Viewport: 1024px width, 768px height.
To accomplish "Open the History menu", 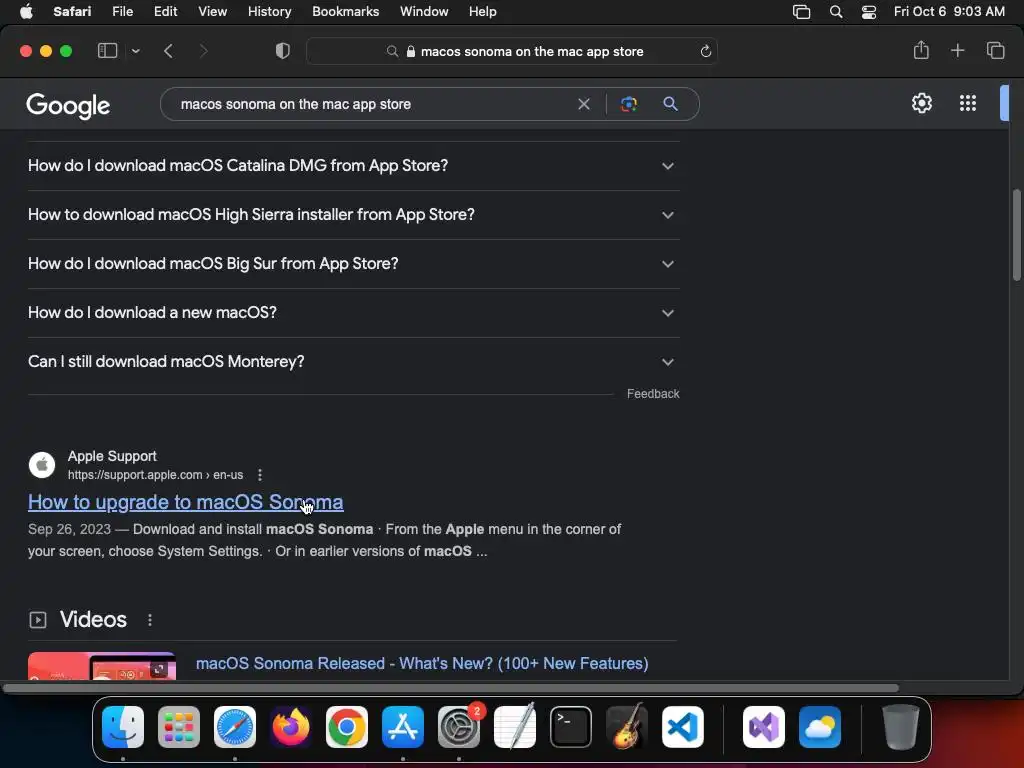I will point(269,12).
